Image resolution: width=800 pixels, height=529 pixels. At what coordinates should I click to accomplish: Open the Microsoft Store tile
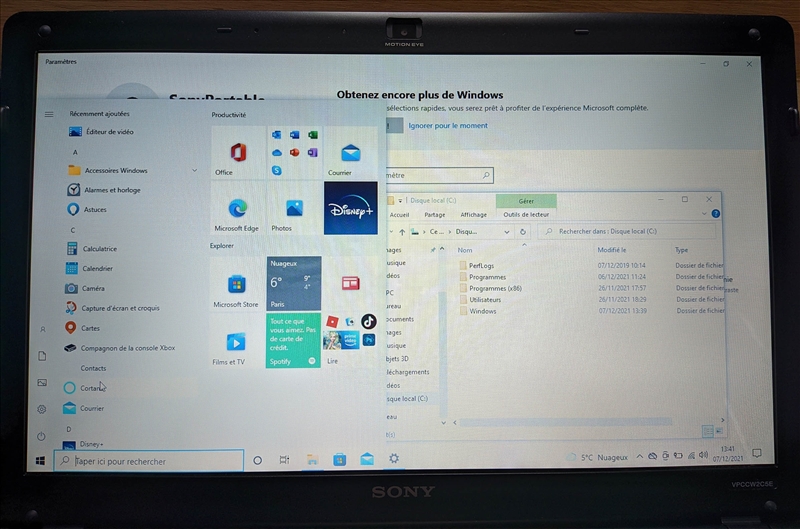click(x=237, y=284)
